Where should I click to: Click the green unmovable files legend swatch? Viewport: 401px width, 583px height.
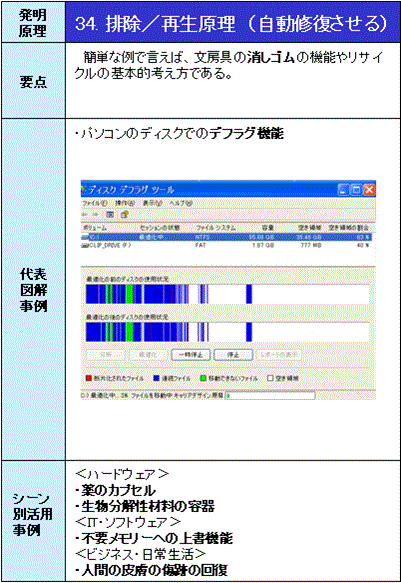click(x=203, y=378)
